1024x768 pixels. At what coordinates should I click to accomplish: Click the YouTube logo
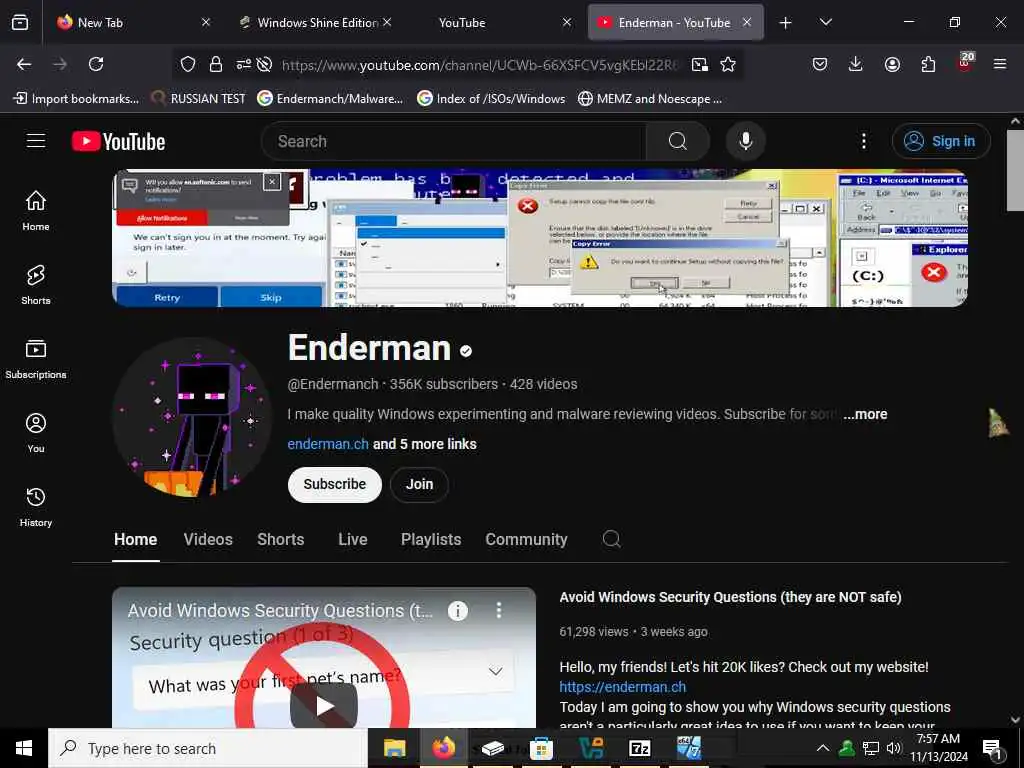pos(118,142)
